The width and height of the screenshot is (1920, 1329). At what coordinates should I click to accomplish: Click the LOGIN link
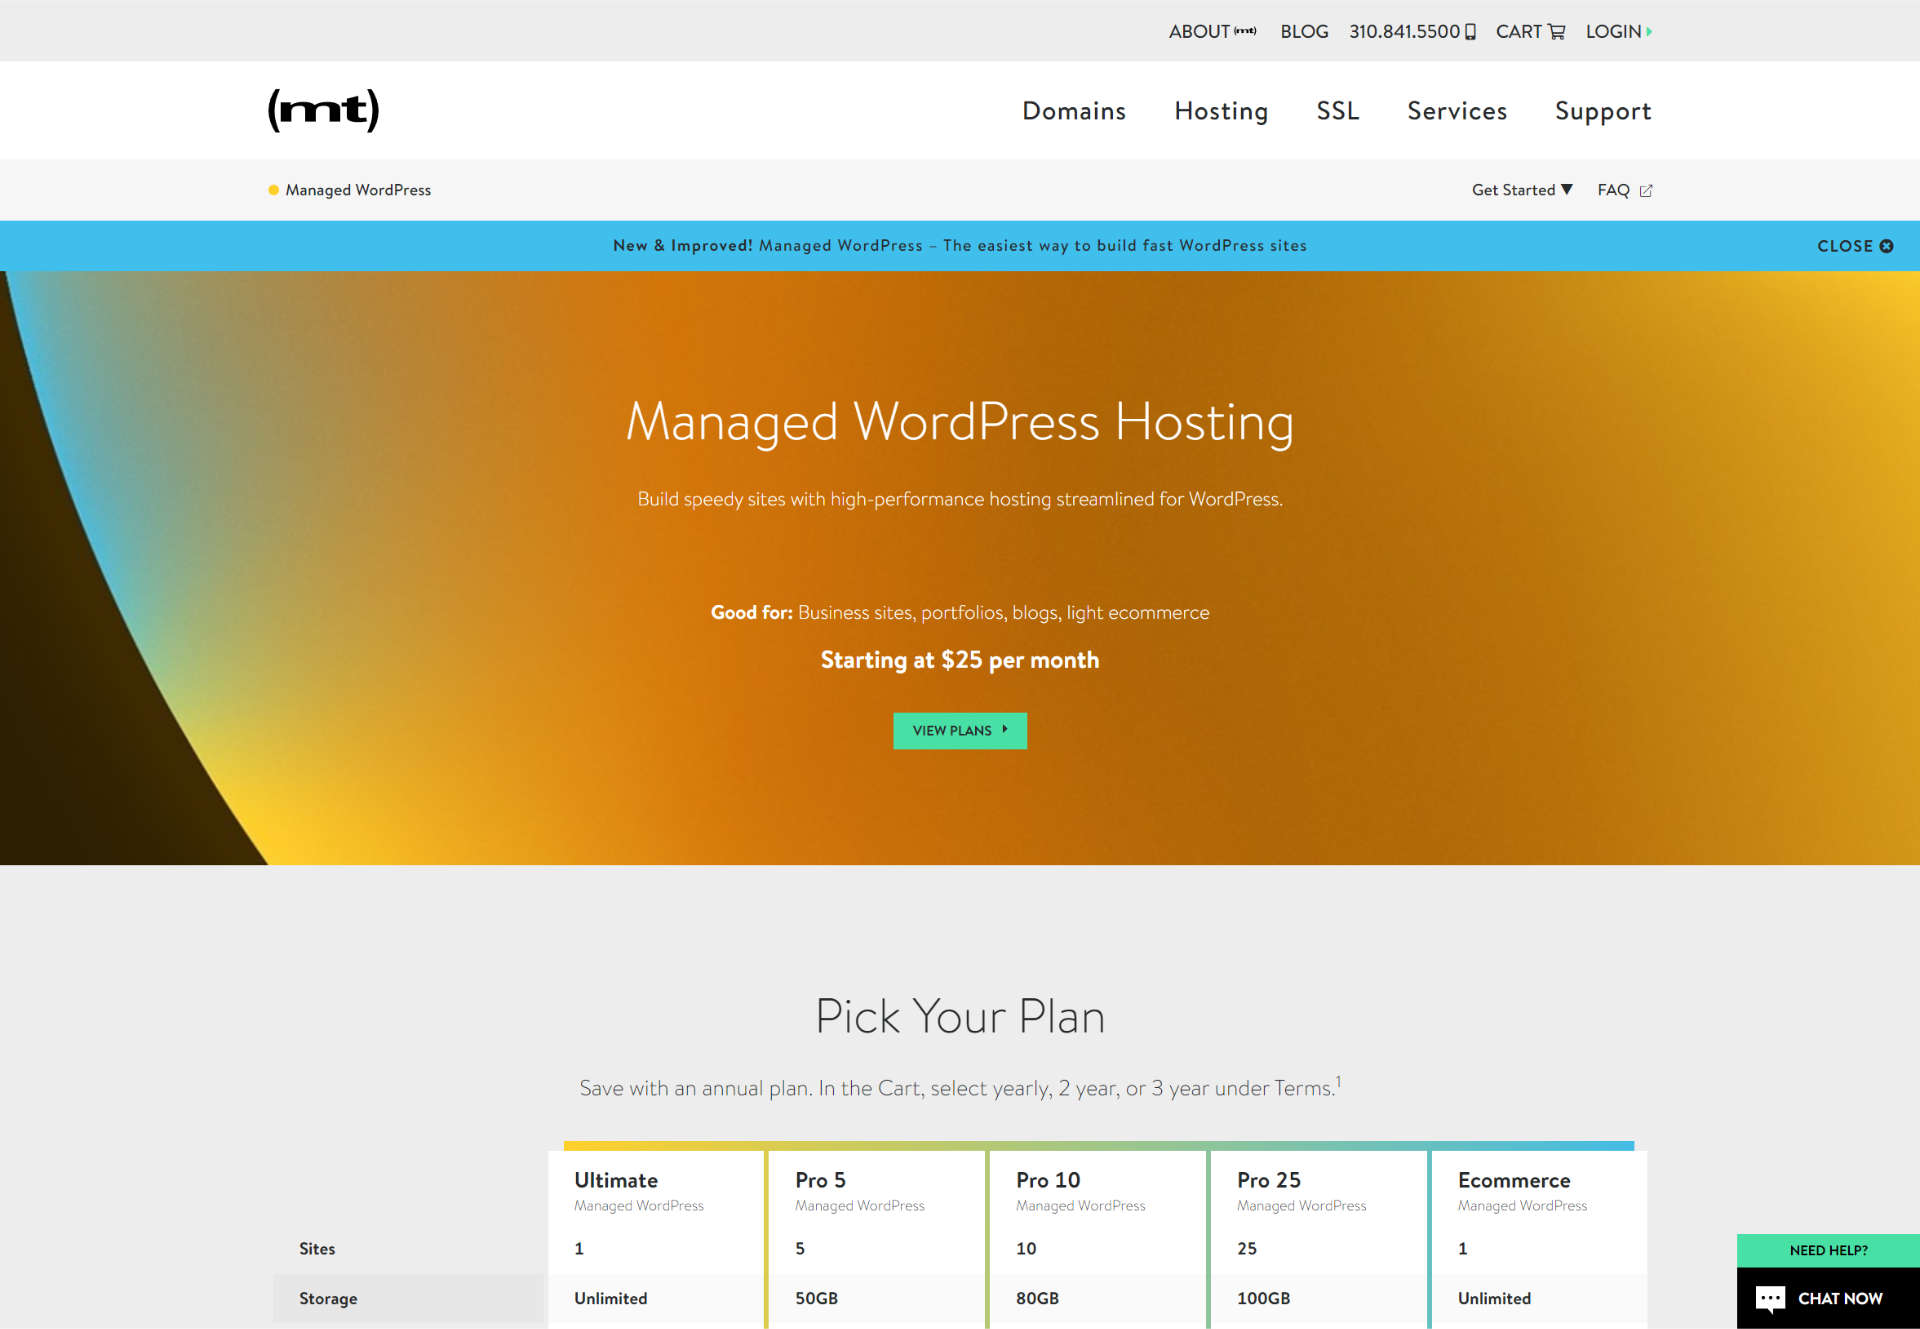coord(1613,32)
